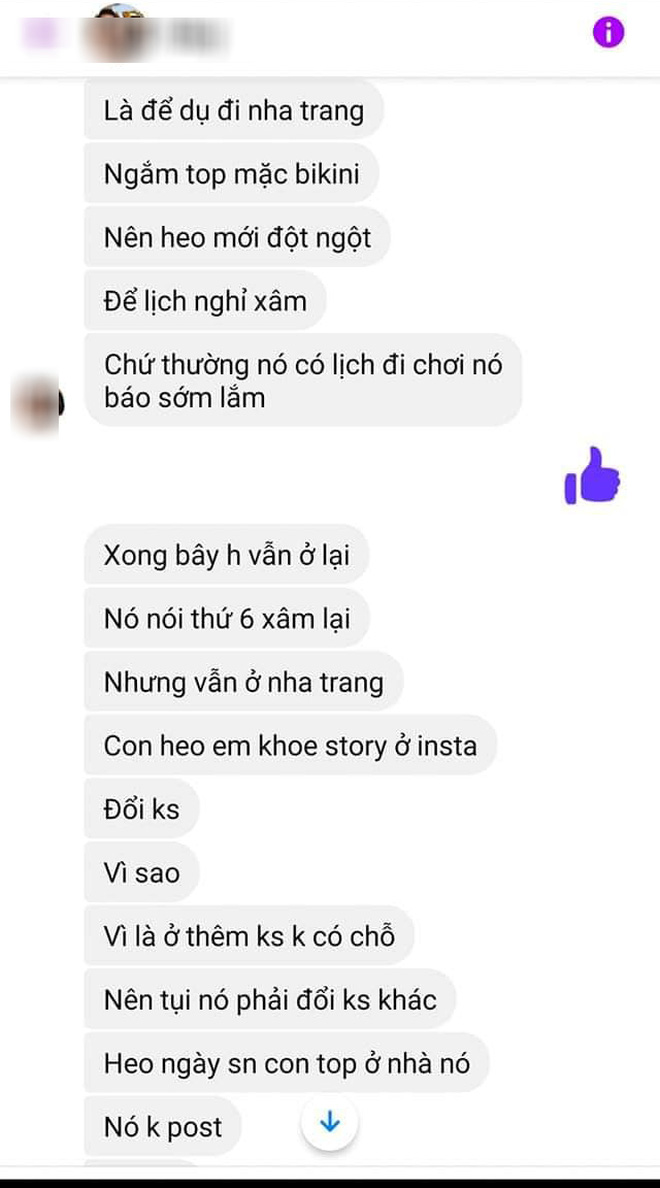Click the "Vì là ở thêm ks k có chỗ" bubble

(x=249, y=936)
